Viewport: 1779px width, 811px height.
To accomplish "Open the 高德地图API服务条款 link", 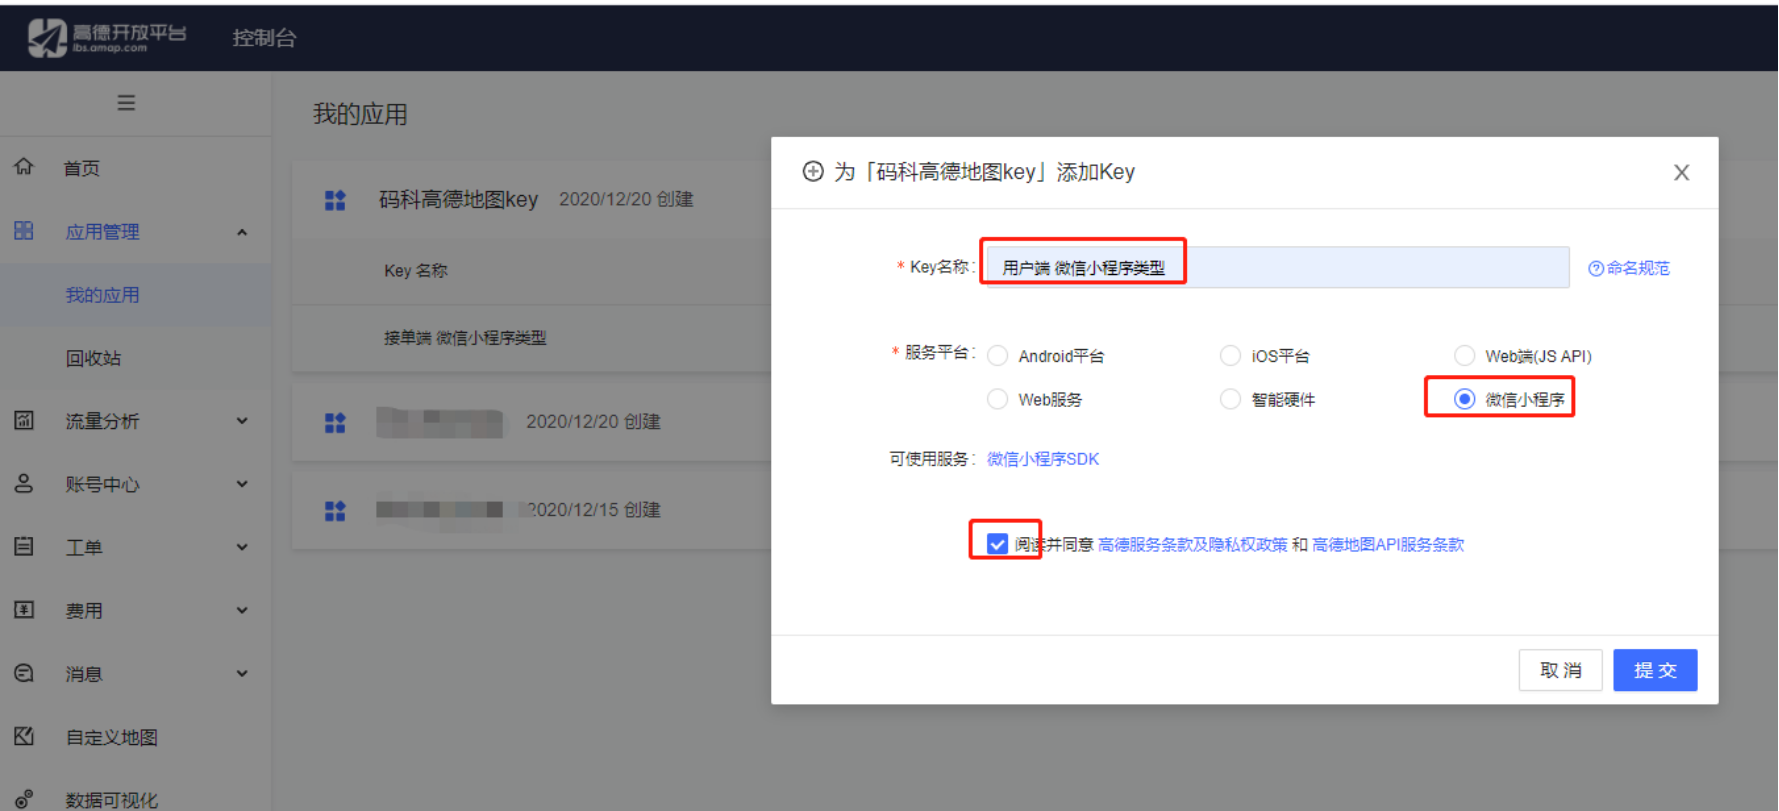I will pyautogui.click(x=1388, y=544).
